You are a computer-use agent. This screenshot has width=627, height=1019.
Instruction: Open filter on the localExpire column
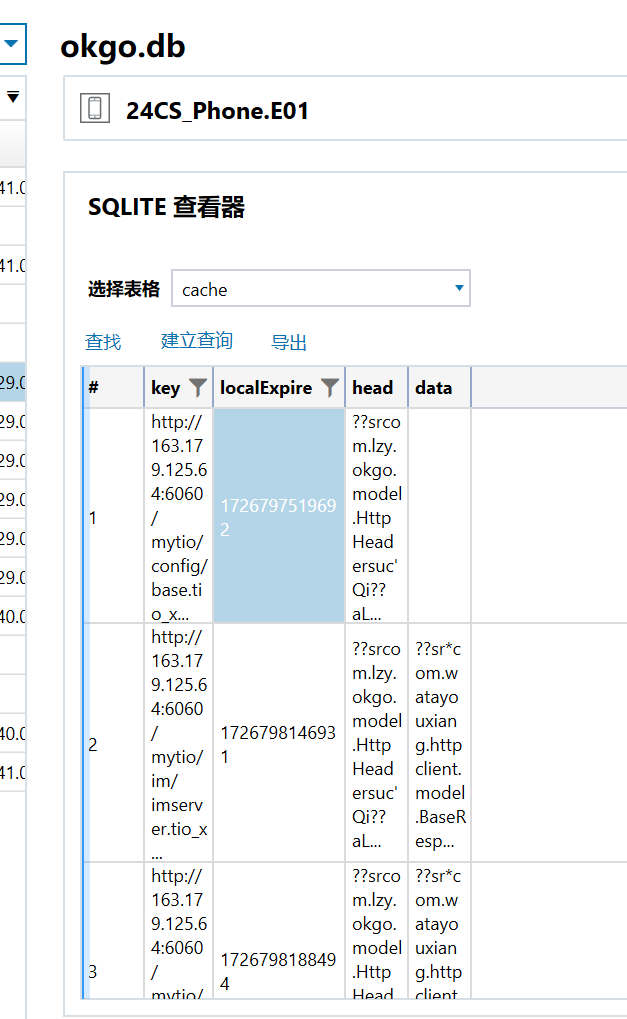pyautogui.click(x=330, y=388)
